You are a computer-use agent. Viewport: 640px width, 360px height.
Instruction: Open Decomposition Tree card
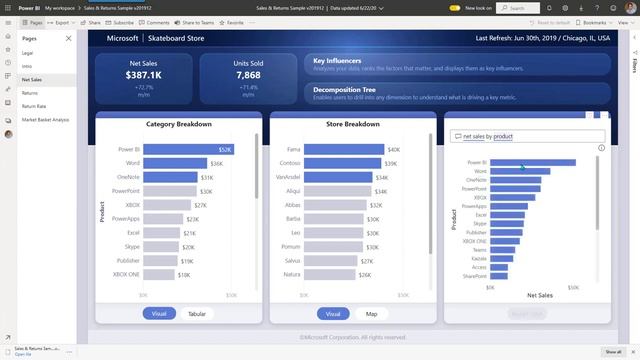[x=457, y=93]
